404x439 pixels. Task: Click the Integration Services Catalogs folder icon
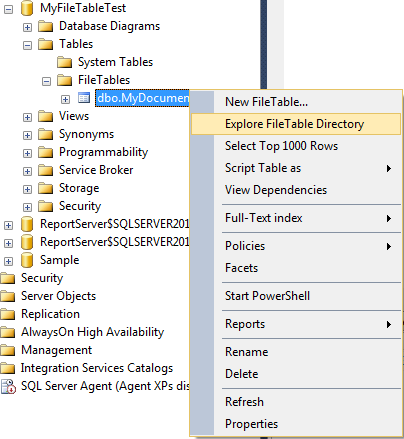[x=7, y=368]
